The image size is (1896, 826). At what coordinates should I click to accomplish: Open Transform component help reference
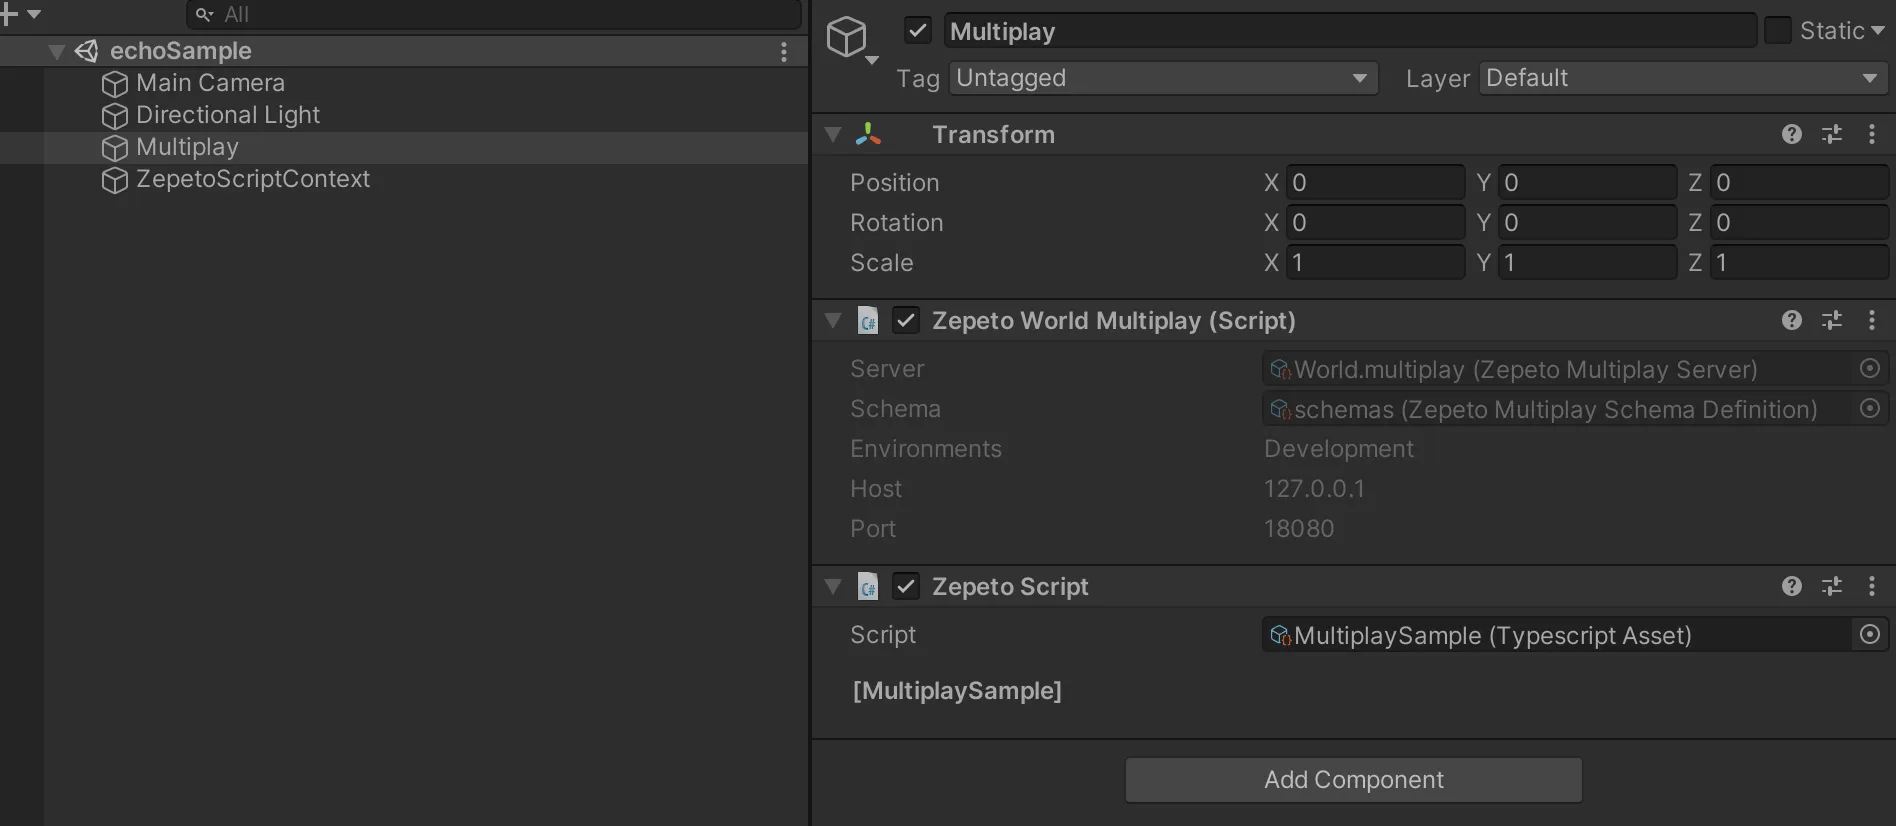pyautogui.click(x=1792, y=135)
